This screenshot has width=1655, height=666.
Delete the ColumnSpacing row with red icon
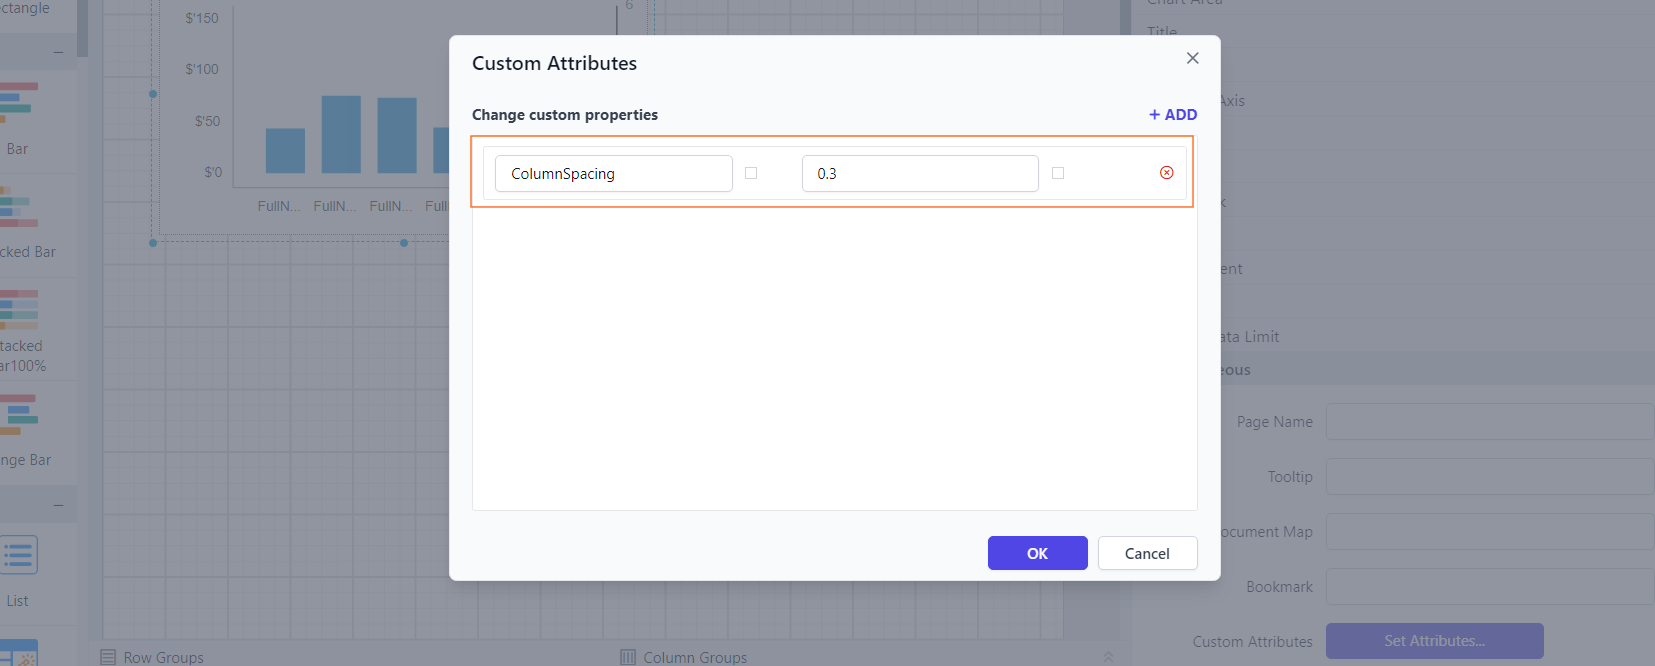(x=1166, y=173)
